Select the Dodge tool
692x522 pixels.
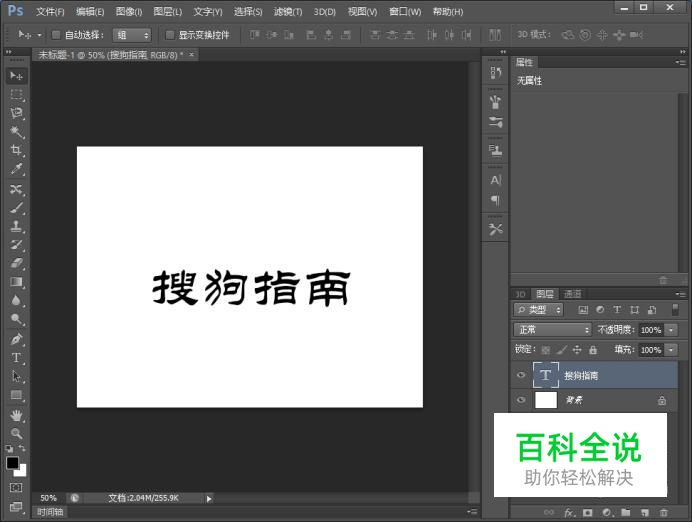point(16,319)
